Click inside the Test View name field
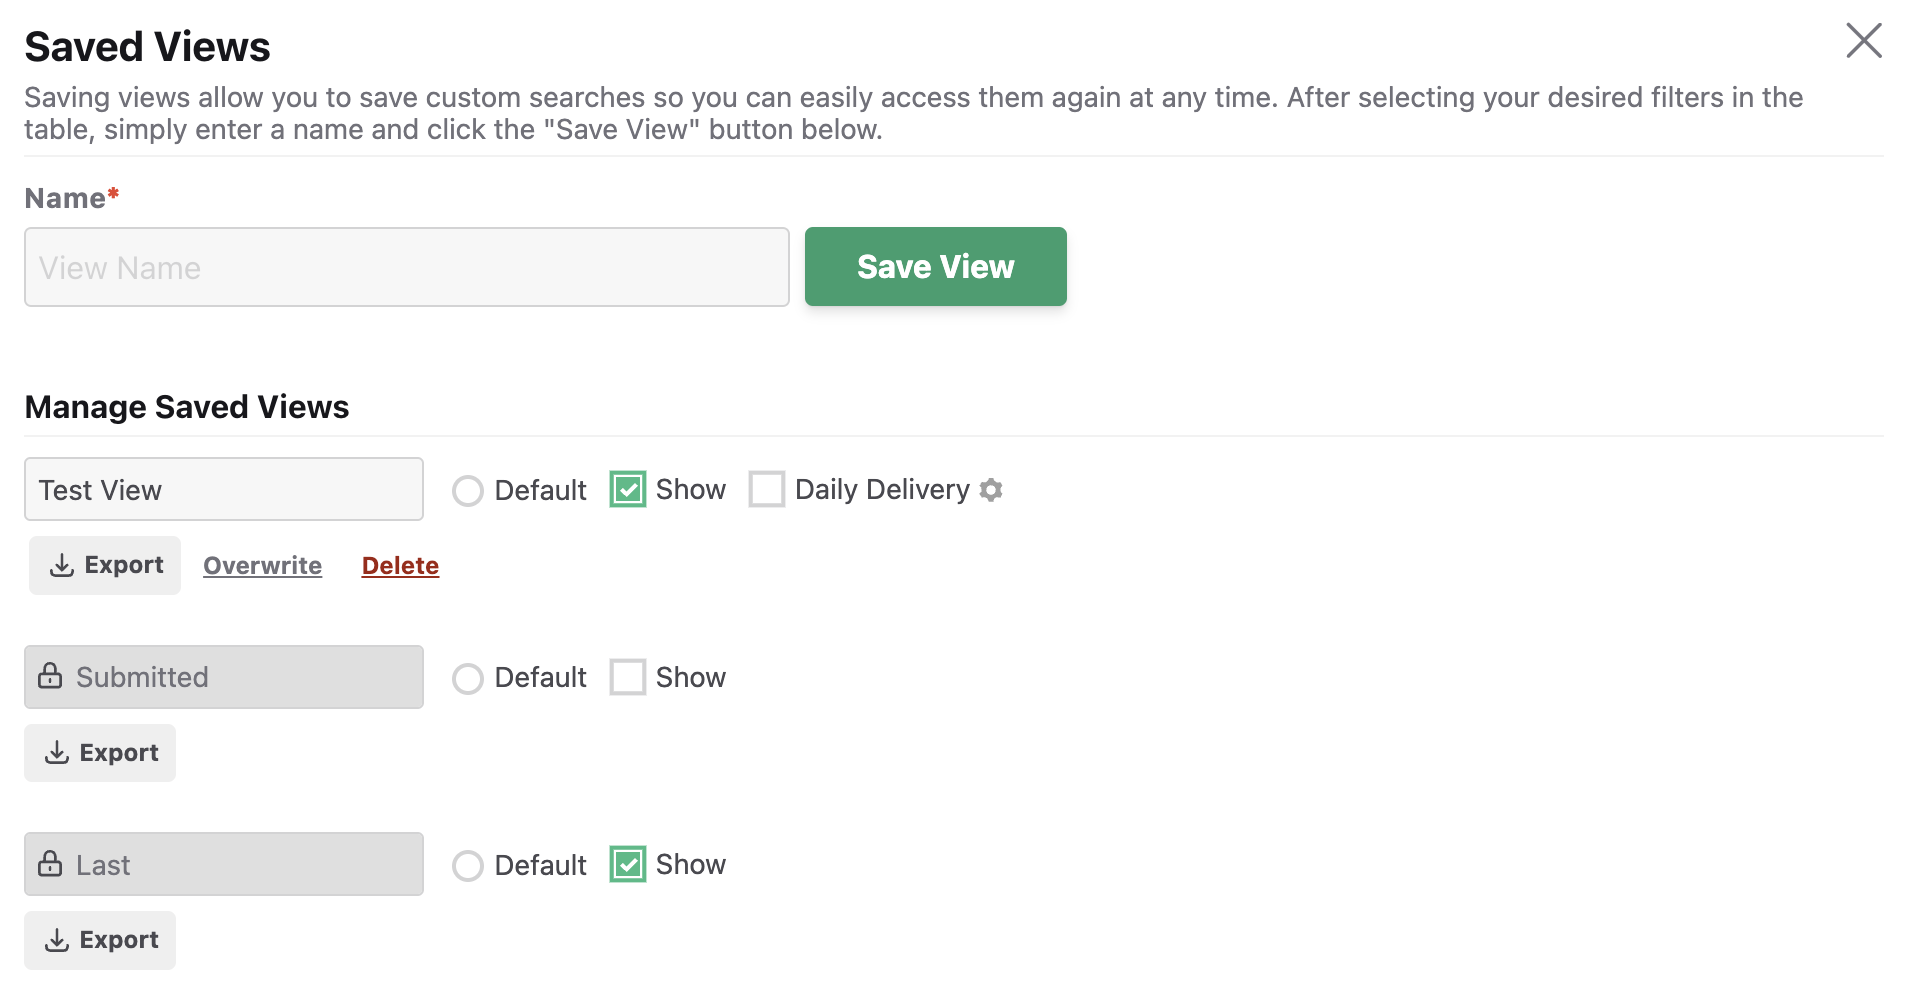Screen dimensions: 1906x1000 coord(223,489)
